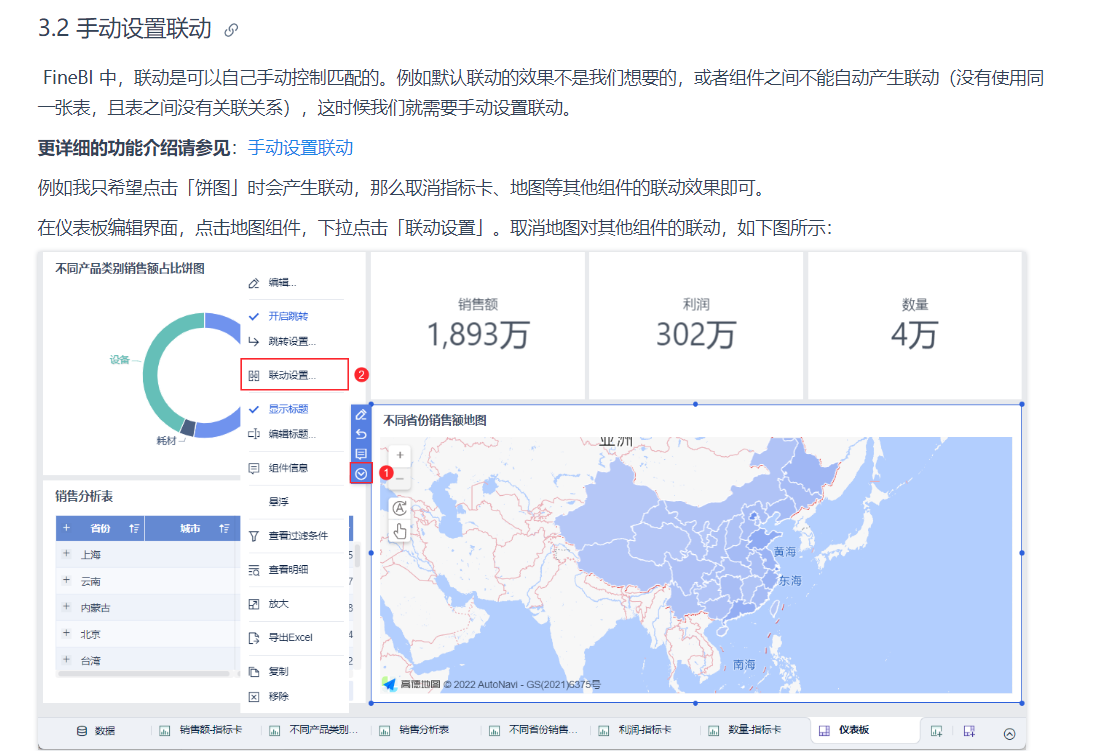This screenshot has width=1095, height=751.
Task: Click the circled A icon on the map
Action: 399,508
